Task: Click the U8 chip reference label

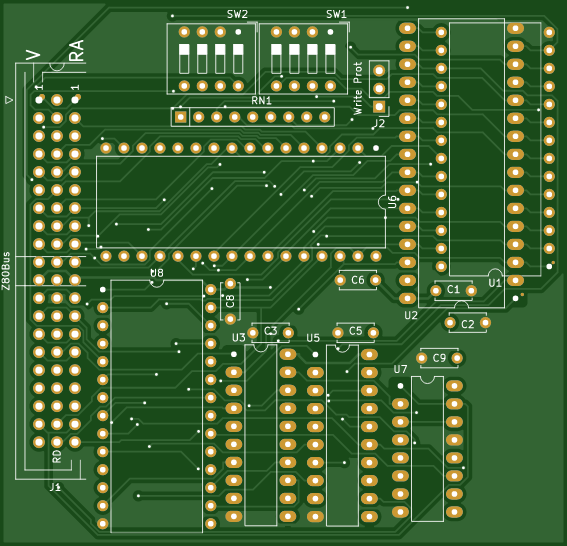Action: point(157,273)
